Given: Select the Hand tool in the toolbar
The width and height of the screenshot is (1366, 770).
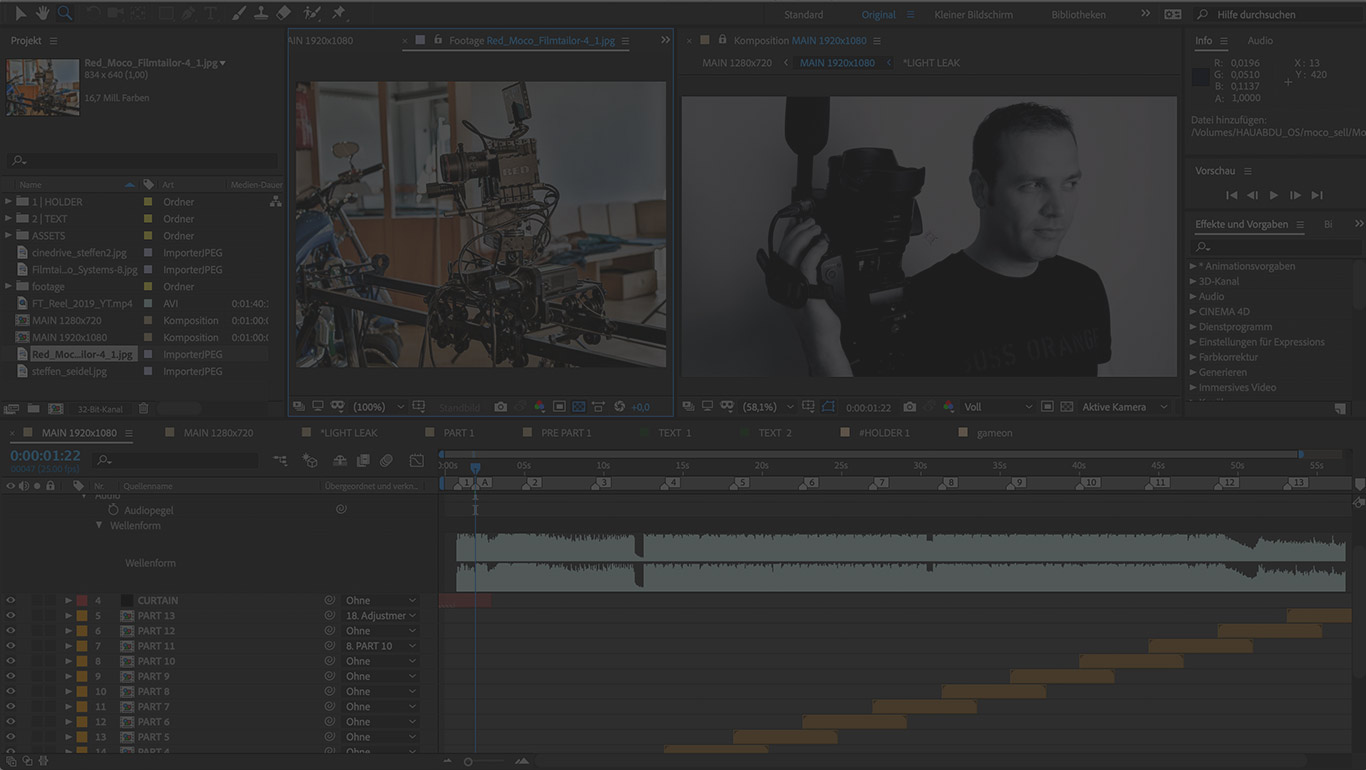Looking at the screenshot, I should click(41, 13).
